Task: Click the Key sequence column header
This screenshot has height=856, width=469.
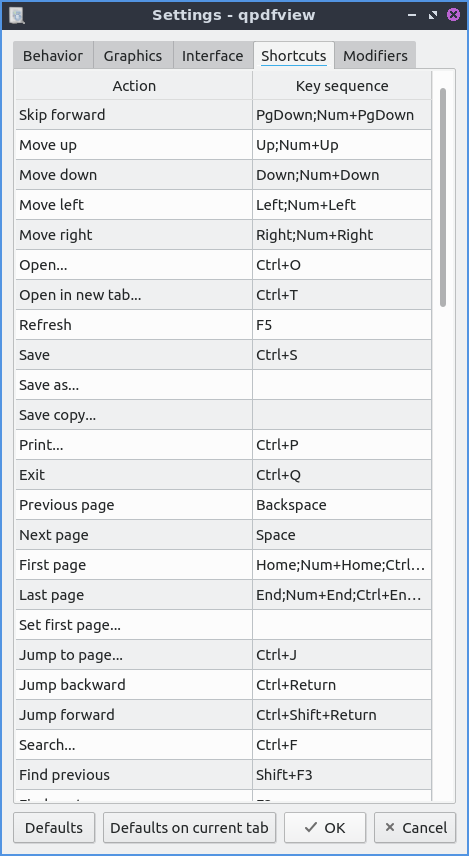Action: point(342,86)
